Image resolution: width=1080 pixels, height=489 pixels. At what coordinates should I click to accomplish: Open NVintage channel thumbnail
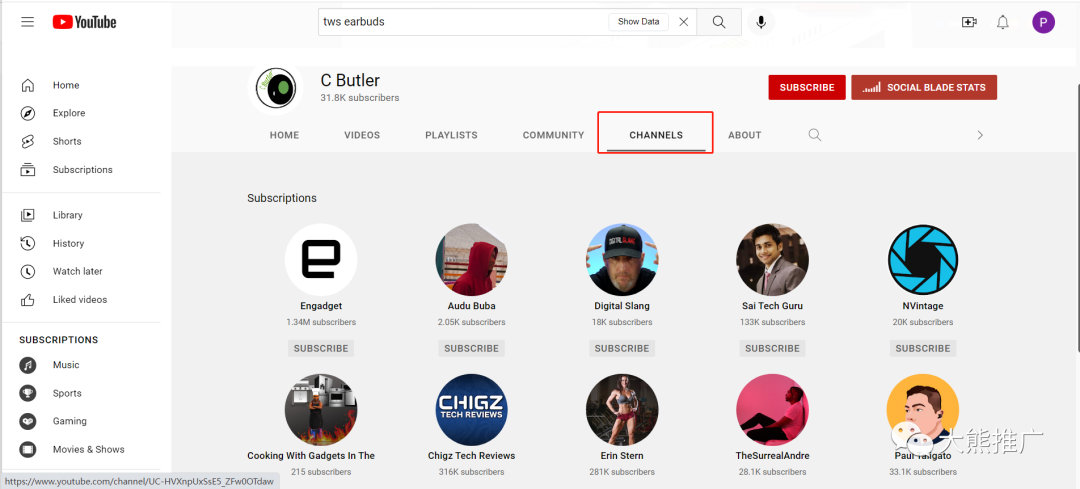(x=923, y=260)
